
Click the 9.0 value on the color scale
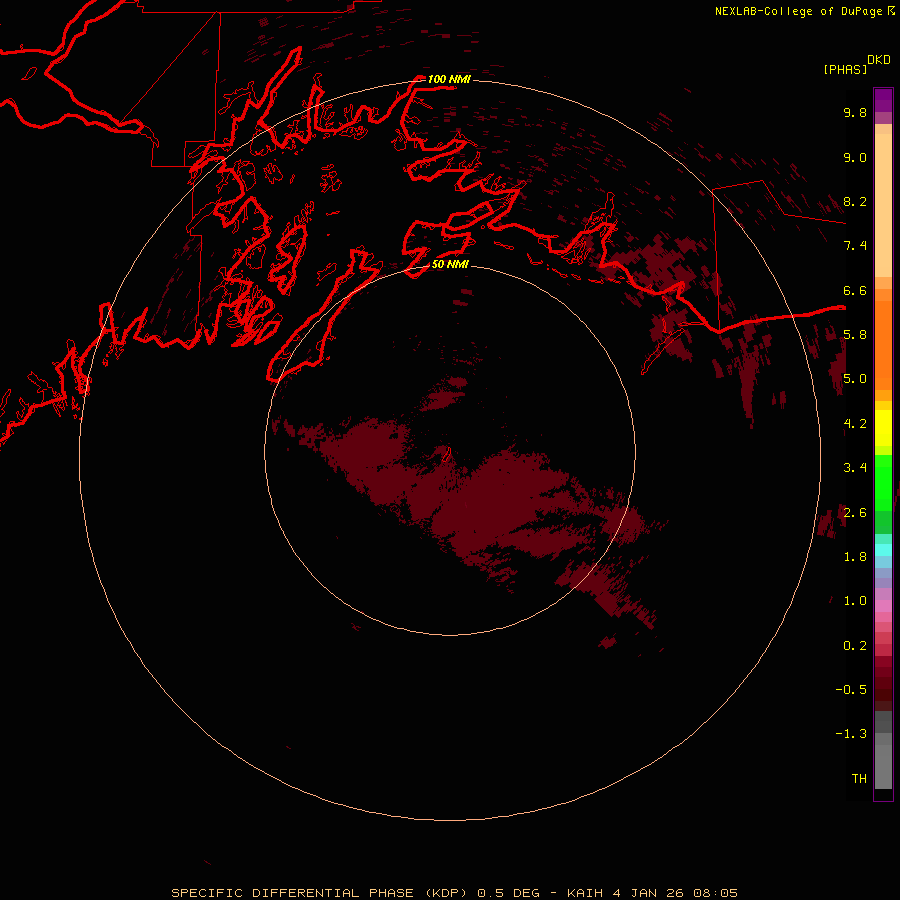(x=855, y=157)
